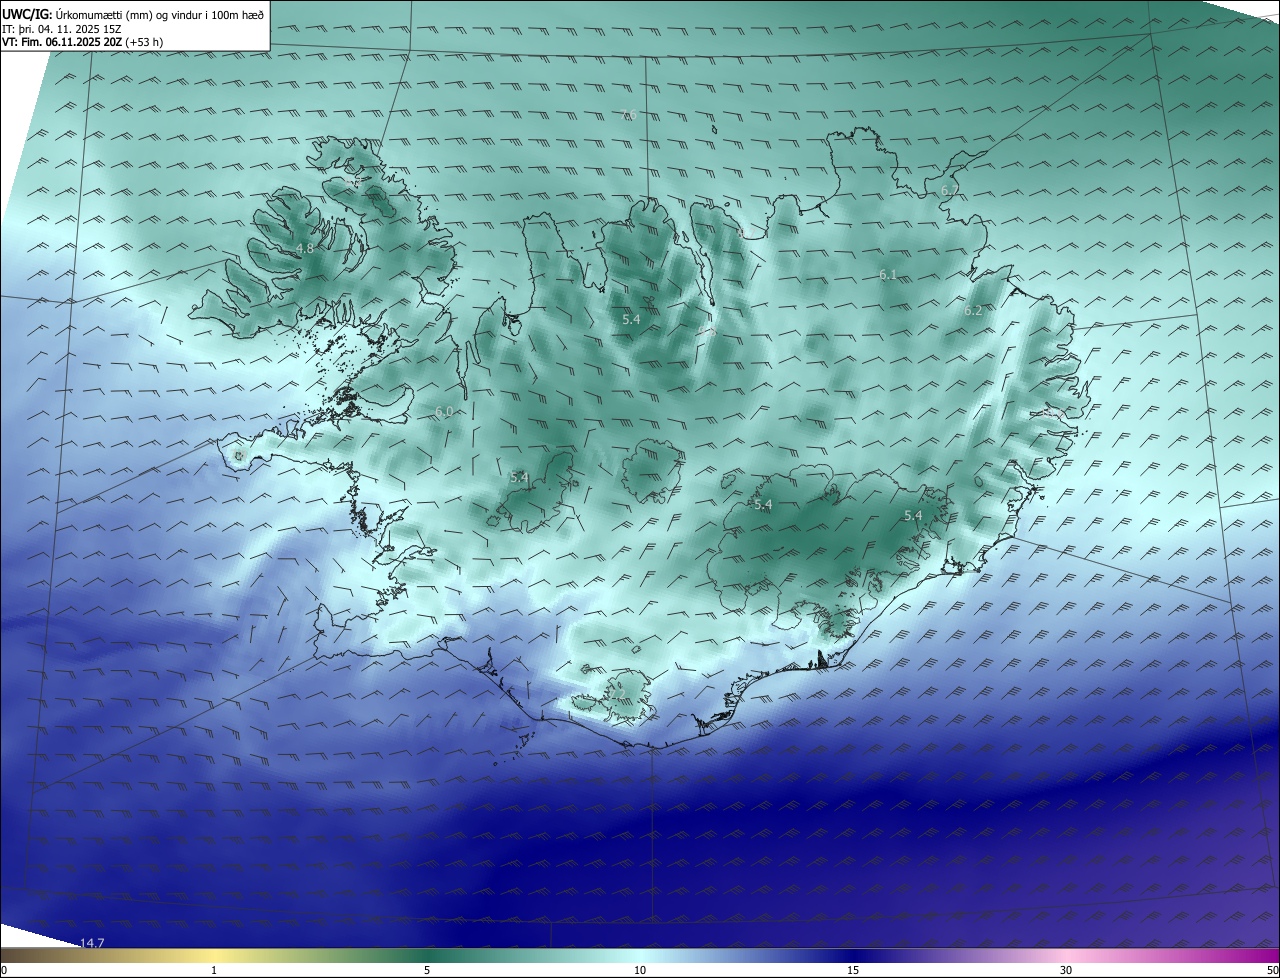The image size is (1280, 978).
Task: Click the 14.7 value above the colorbar
Action: 92,943
